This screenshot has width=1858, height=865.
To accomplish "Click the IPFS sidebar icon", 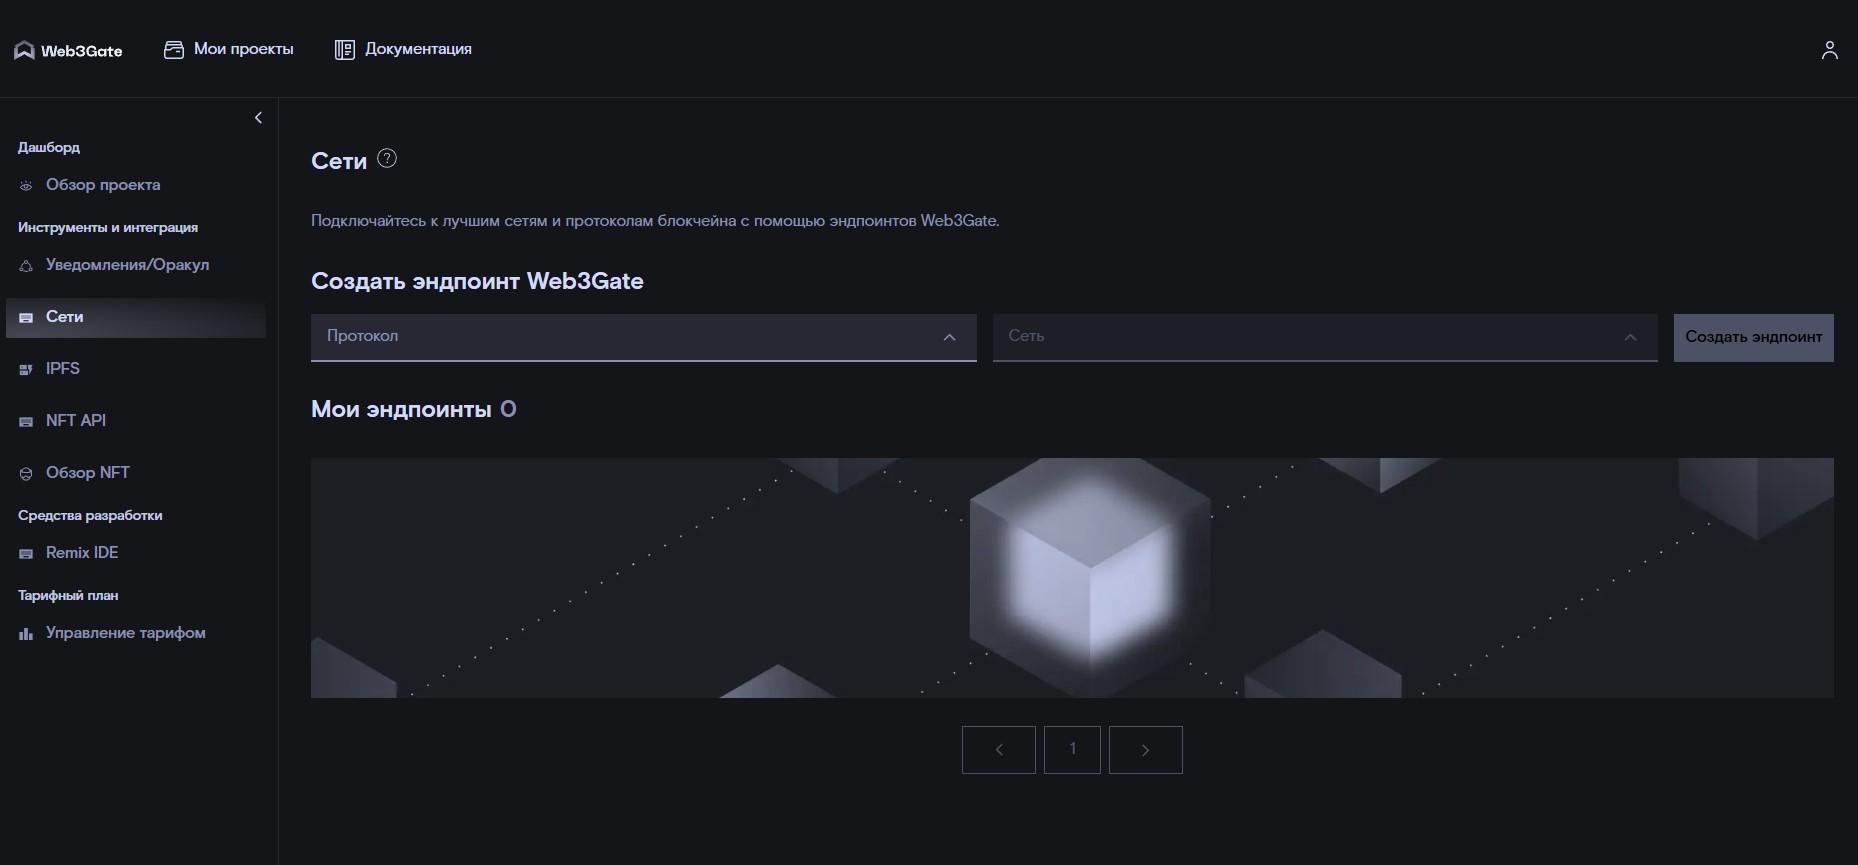I will pos(26,370).
